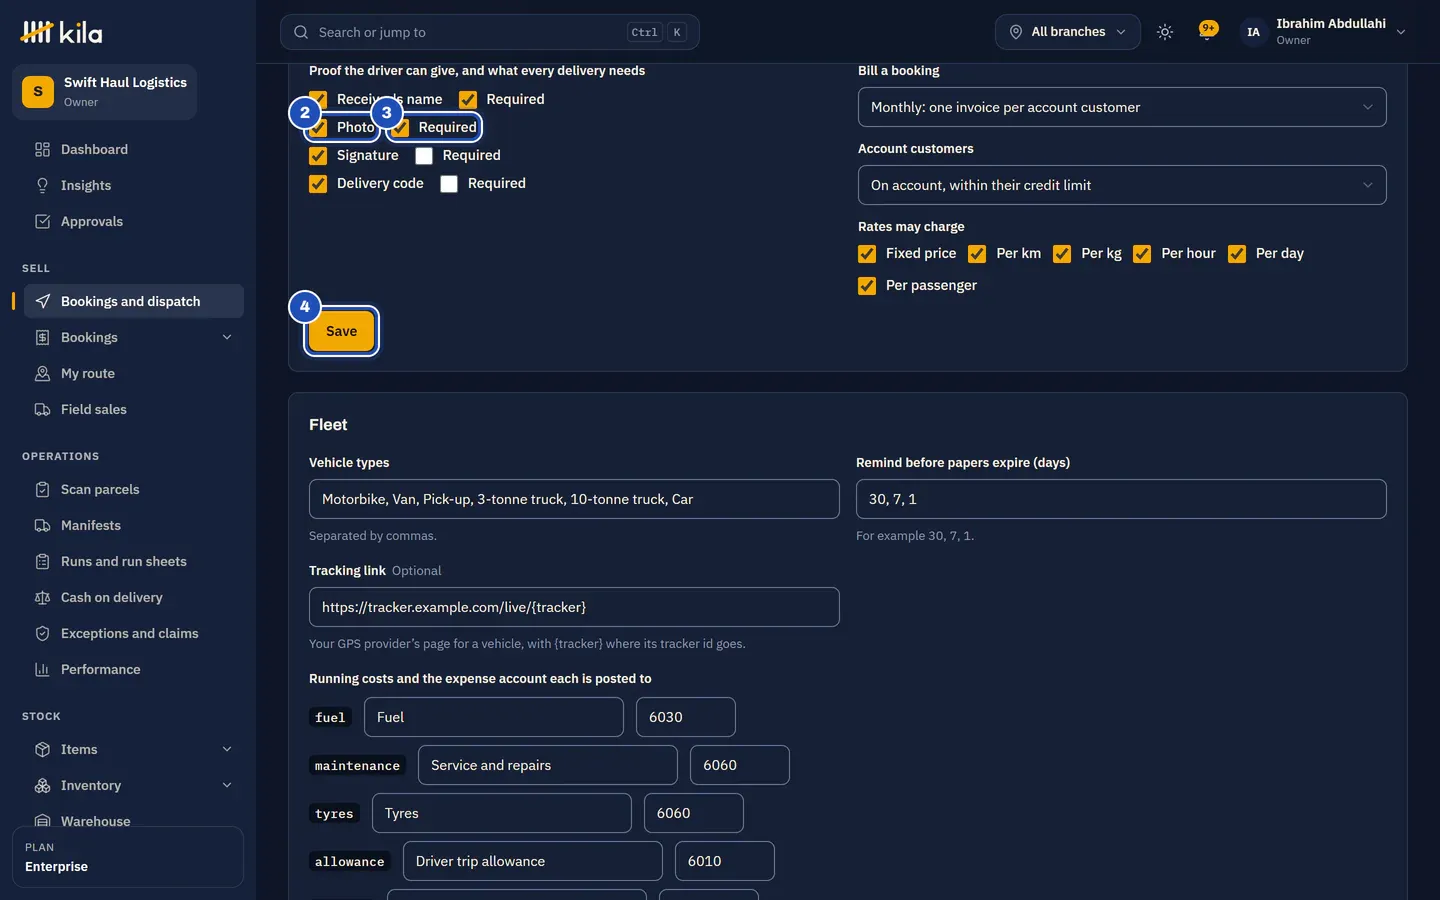Click the Exceptions and claims shield icon

(x=42, y=633)
